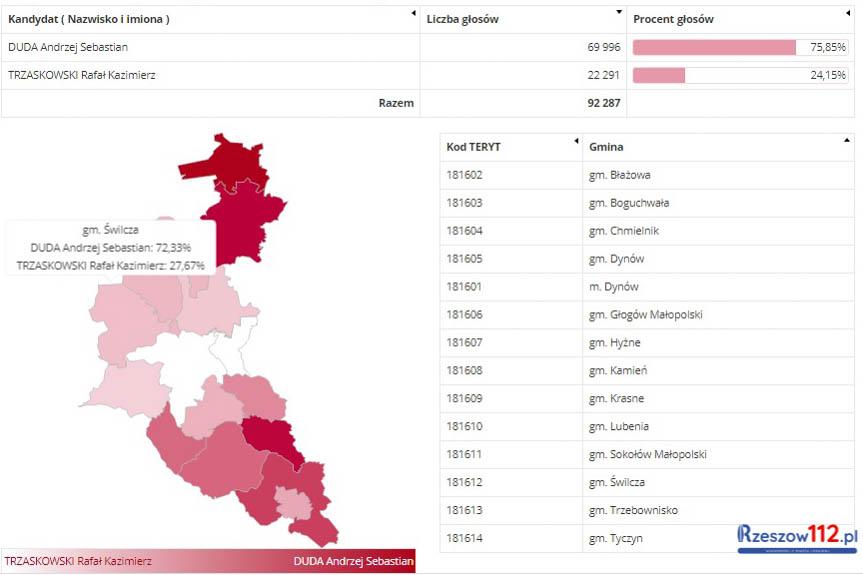Open the Rzeszow112.pl logo
863x575 pixels.
click(797, 537)
